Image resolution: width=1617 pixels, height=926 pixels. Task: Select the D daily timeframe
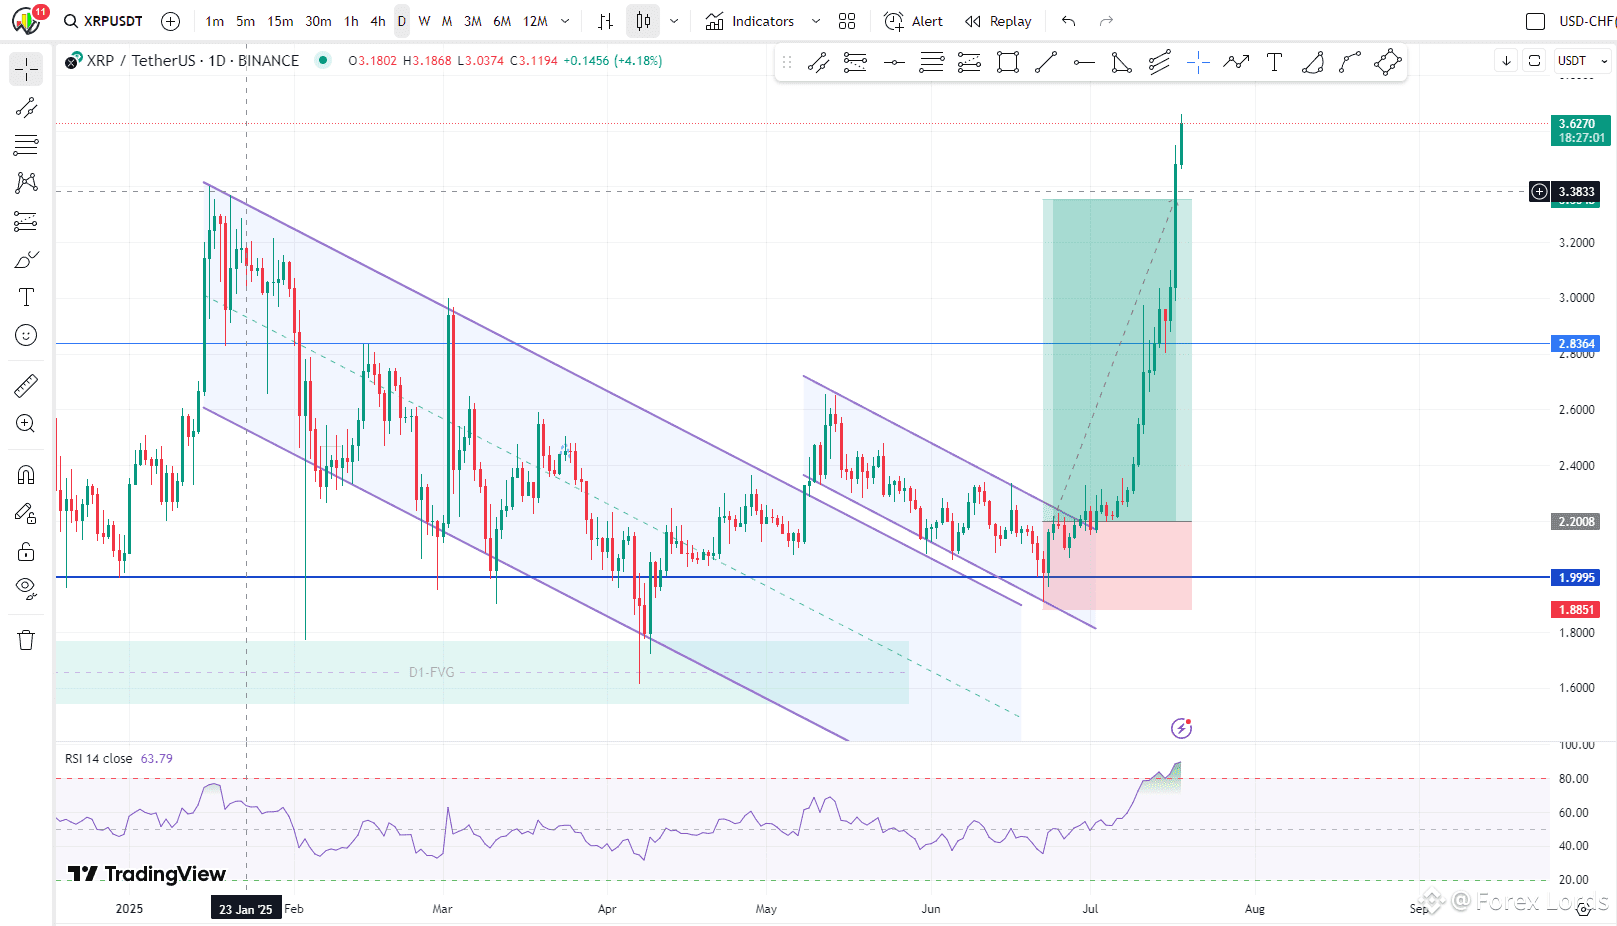402,21
